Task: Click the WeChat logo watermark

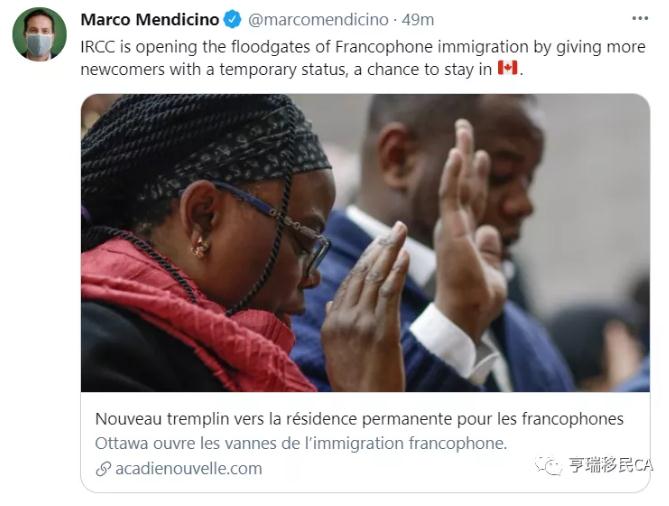Action: [549, 465]
